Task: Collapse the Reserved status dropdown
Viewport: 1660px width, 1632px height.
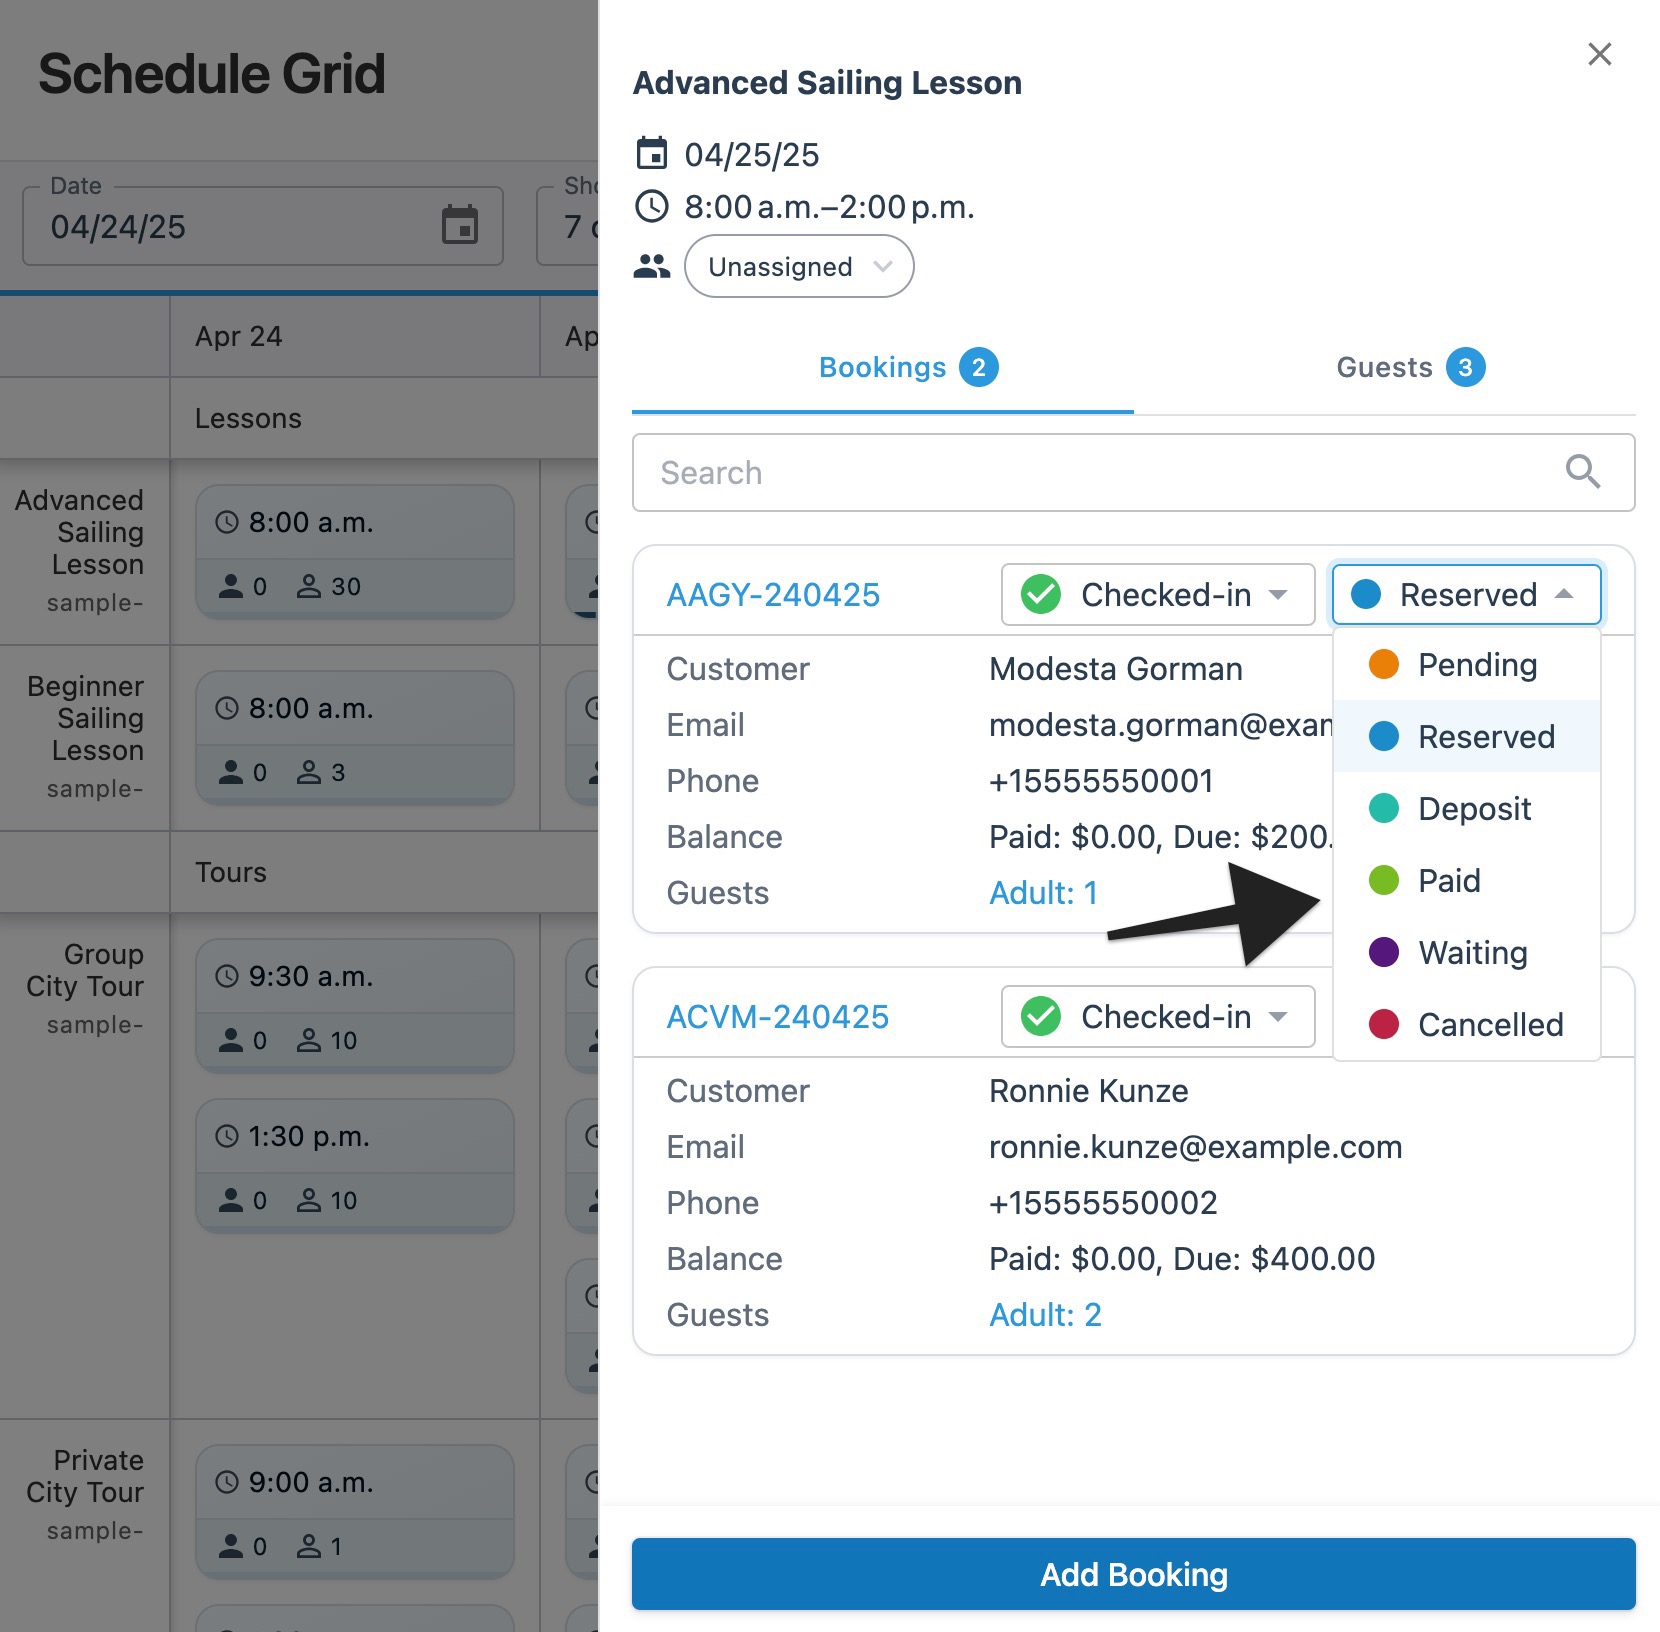Action: pyautogui.click(x=1466, y=594)
